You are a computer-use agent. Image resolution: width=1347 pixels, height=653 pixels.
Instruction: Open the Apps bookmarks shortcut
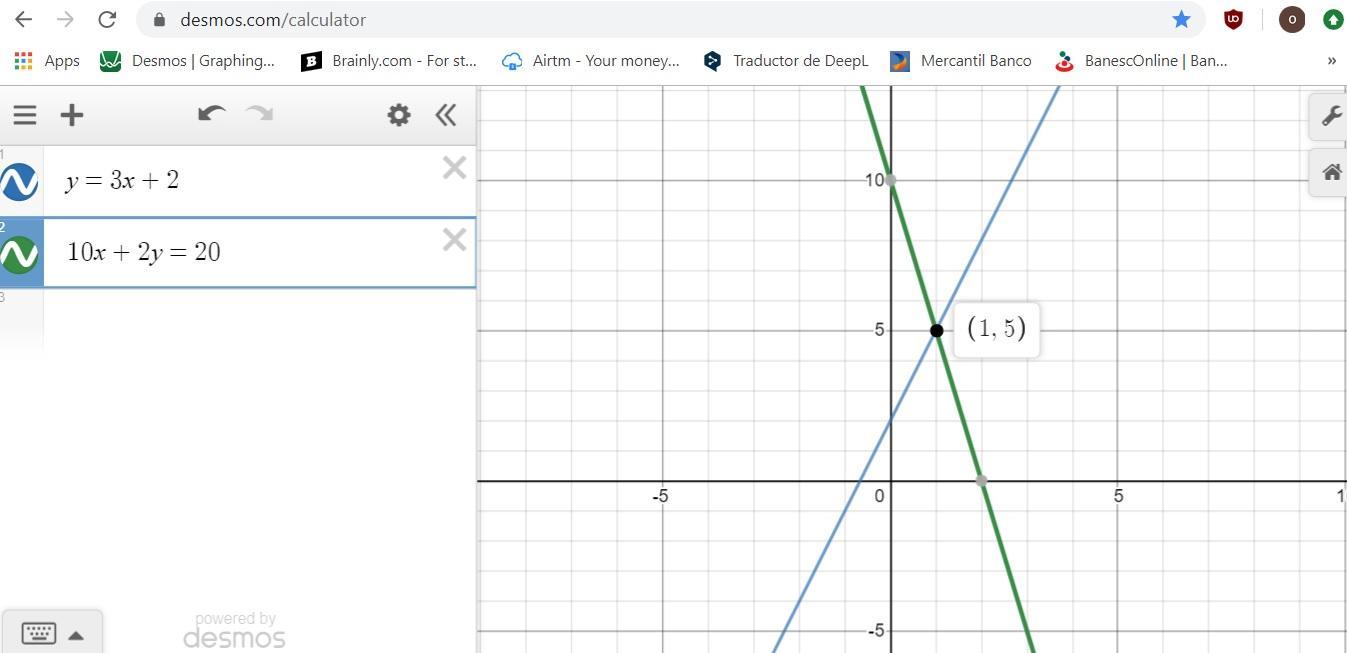tap(47, 61)
